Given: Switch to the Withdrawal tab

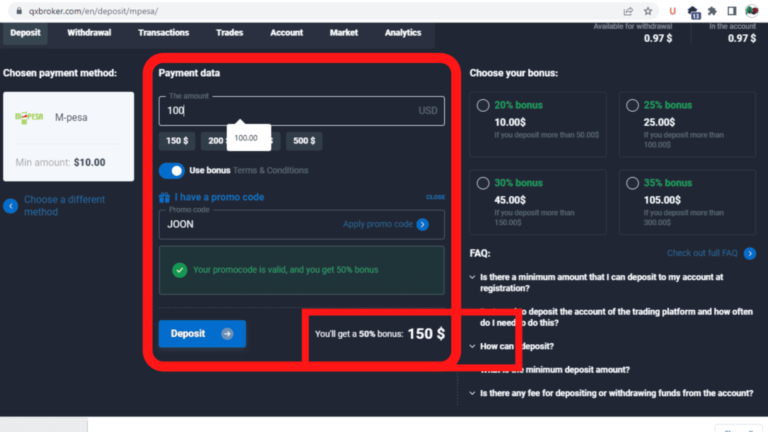Looking at the screenshot, I should point(89,33).
